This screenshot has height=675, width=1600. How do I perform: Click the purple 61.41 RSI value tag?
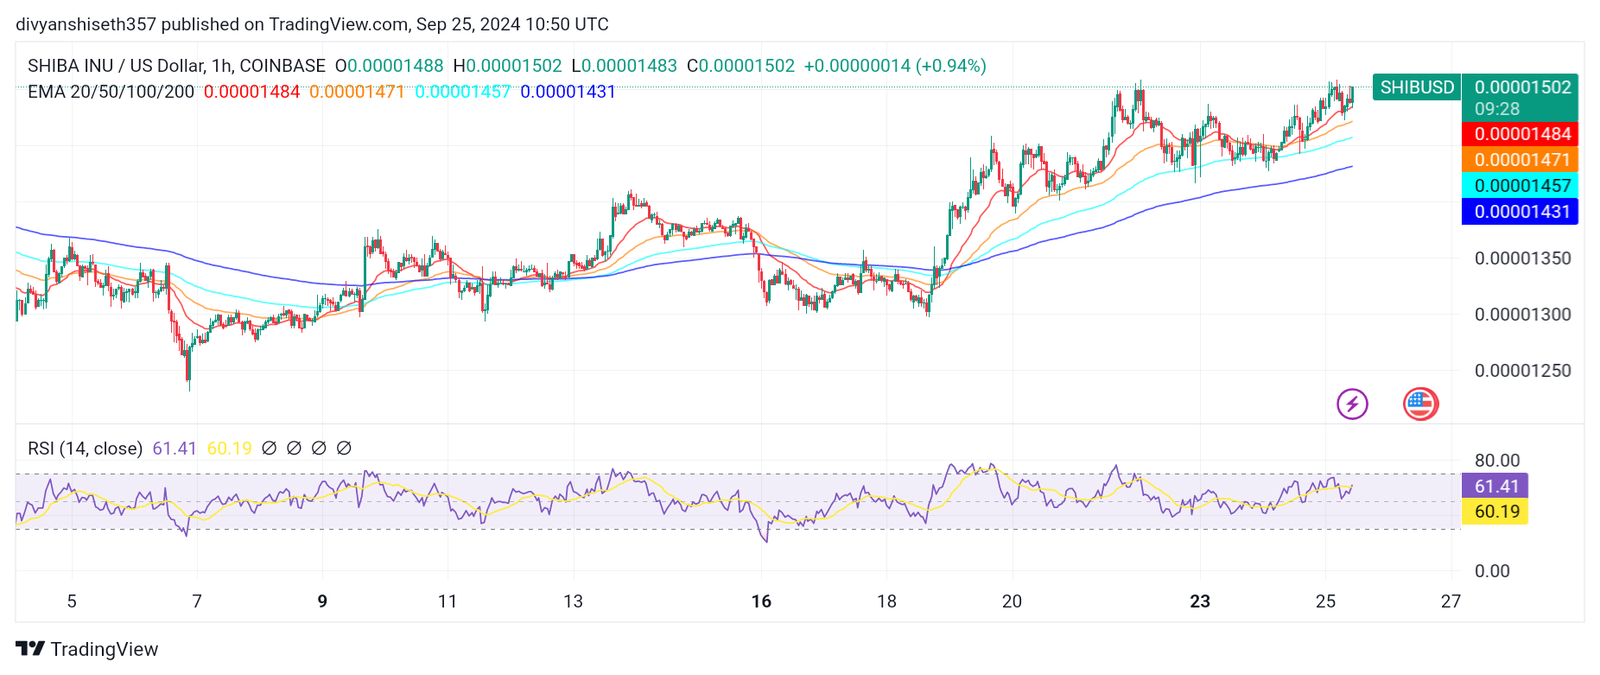click(1495, 486)
